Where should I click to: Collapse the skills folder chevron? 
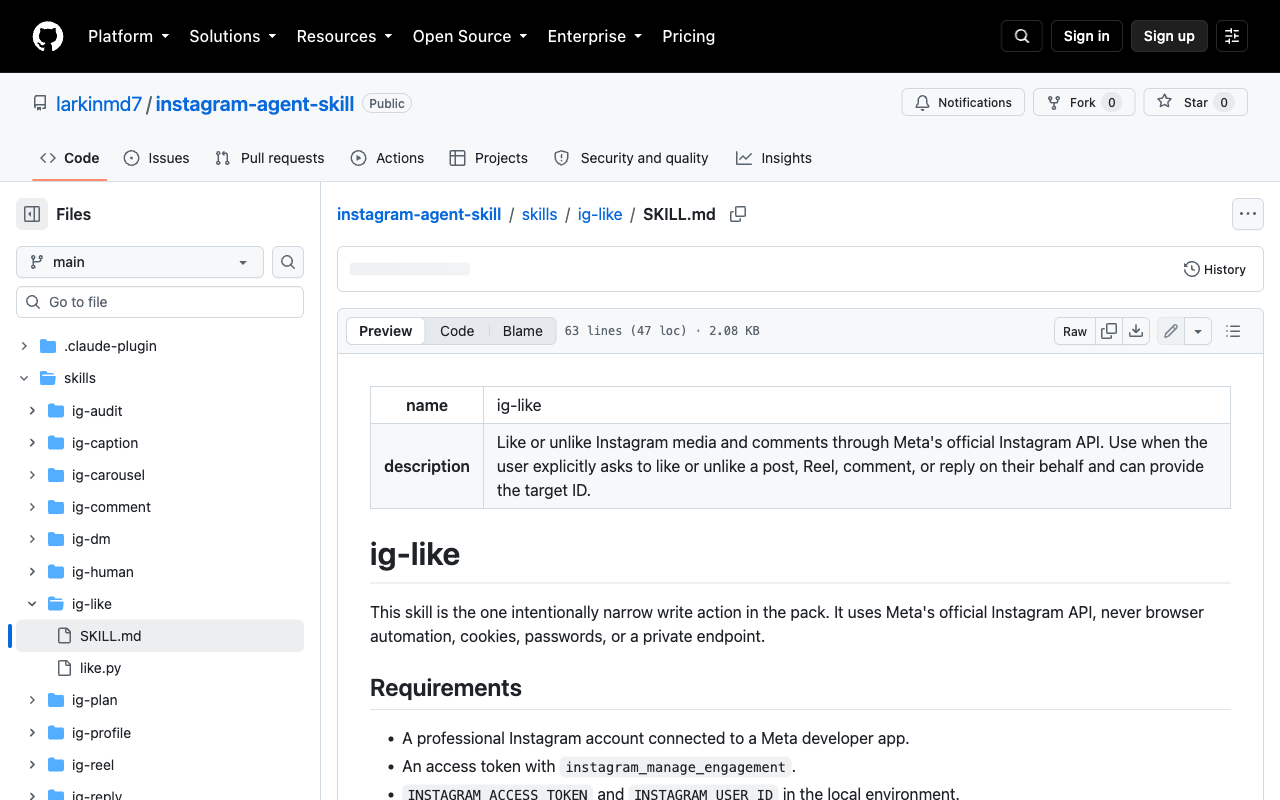pyautogui.click(x=24, y=378)
